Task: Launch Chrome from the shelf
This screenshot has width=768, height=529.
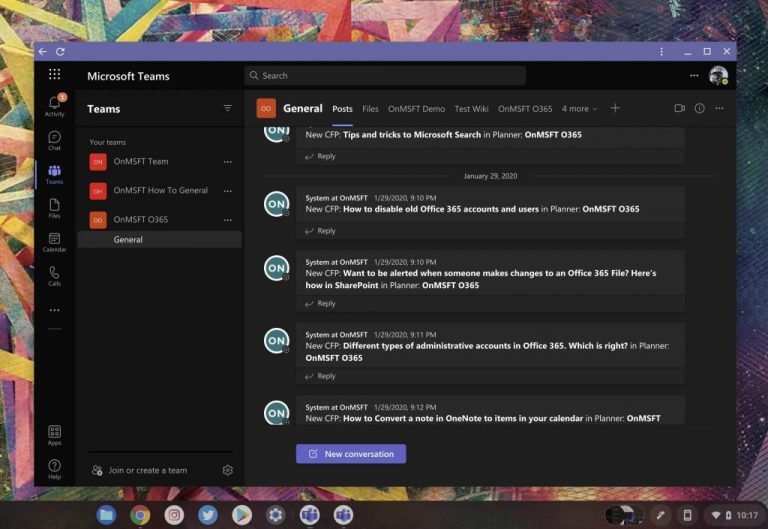Action: [140, 515]
